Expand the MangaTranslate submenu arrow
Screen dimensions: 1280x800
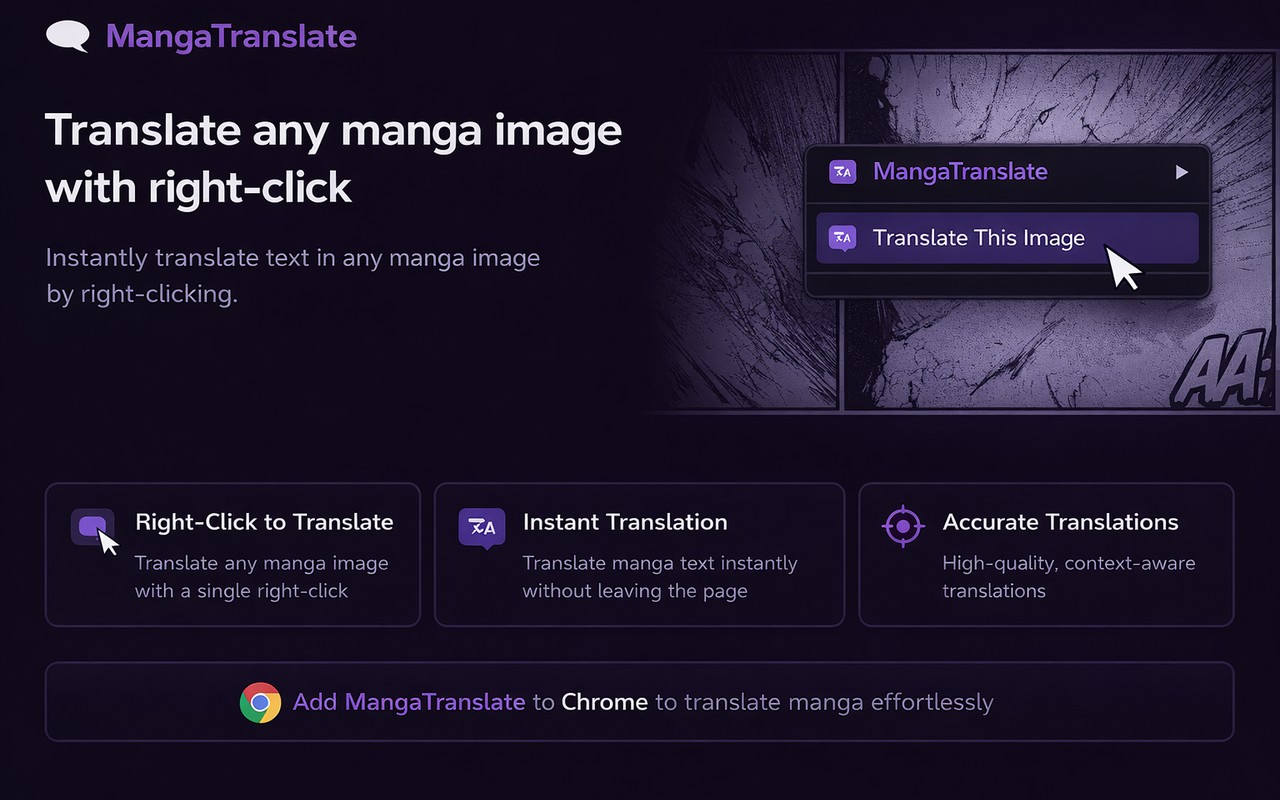click(x=1182, y=172)
